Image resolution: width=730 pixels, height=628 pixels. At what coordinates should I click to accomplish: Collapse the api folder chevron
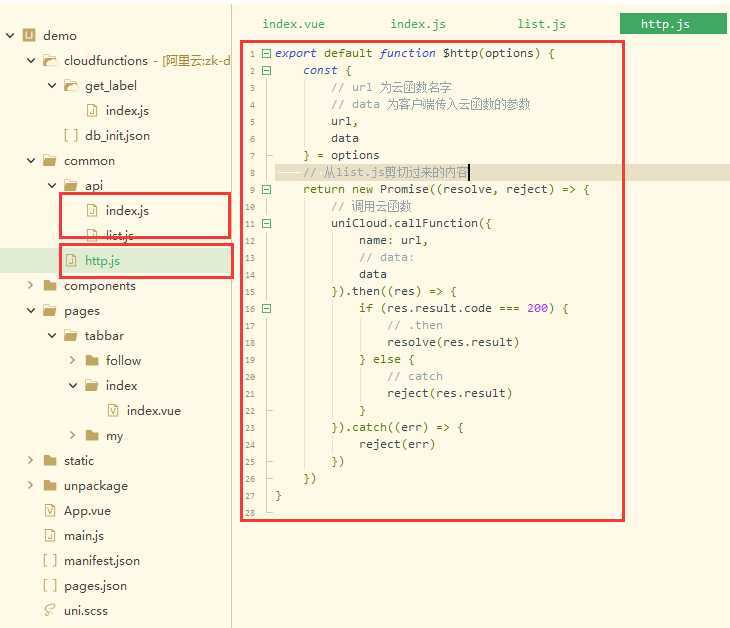(52, 185)
